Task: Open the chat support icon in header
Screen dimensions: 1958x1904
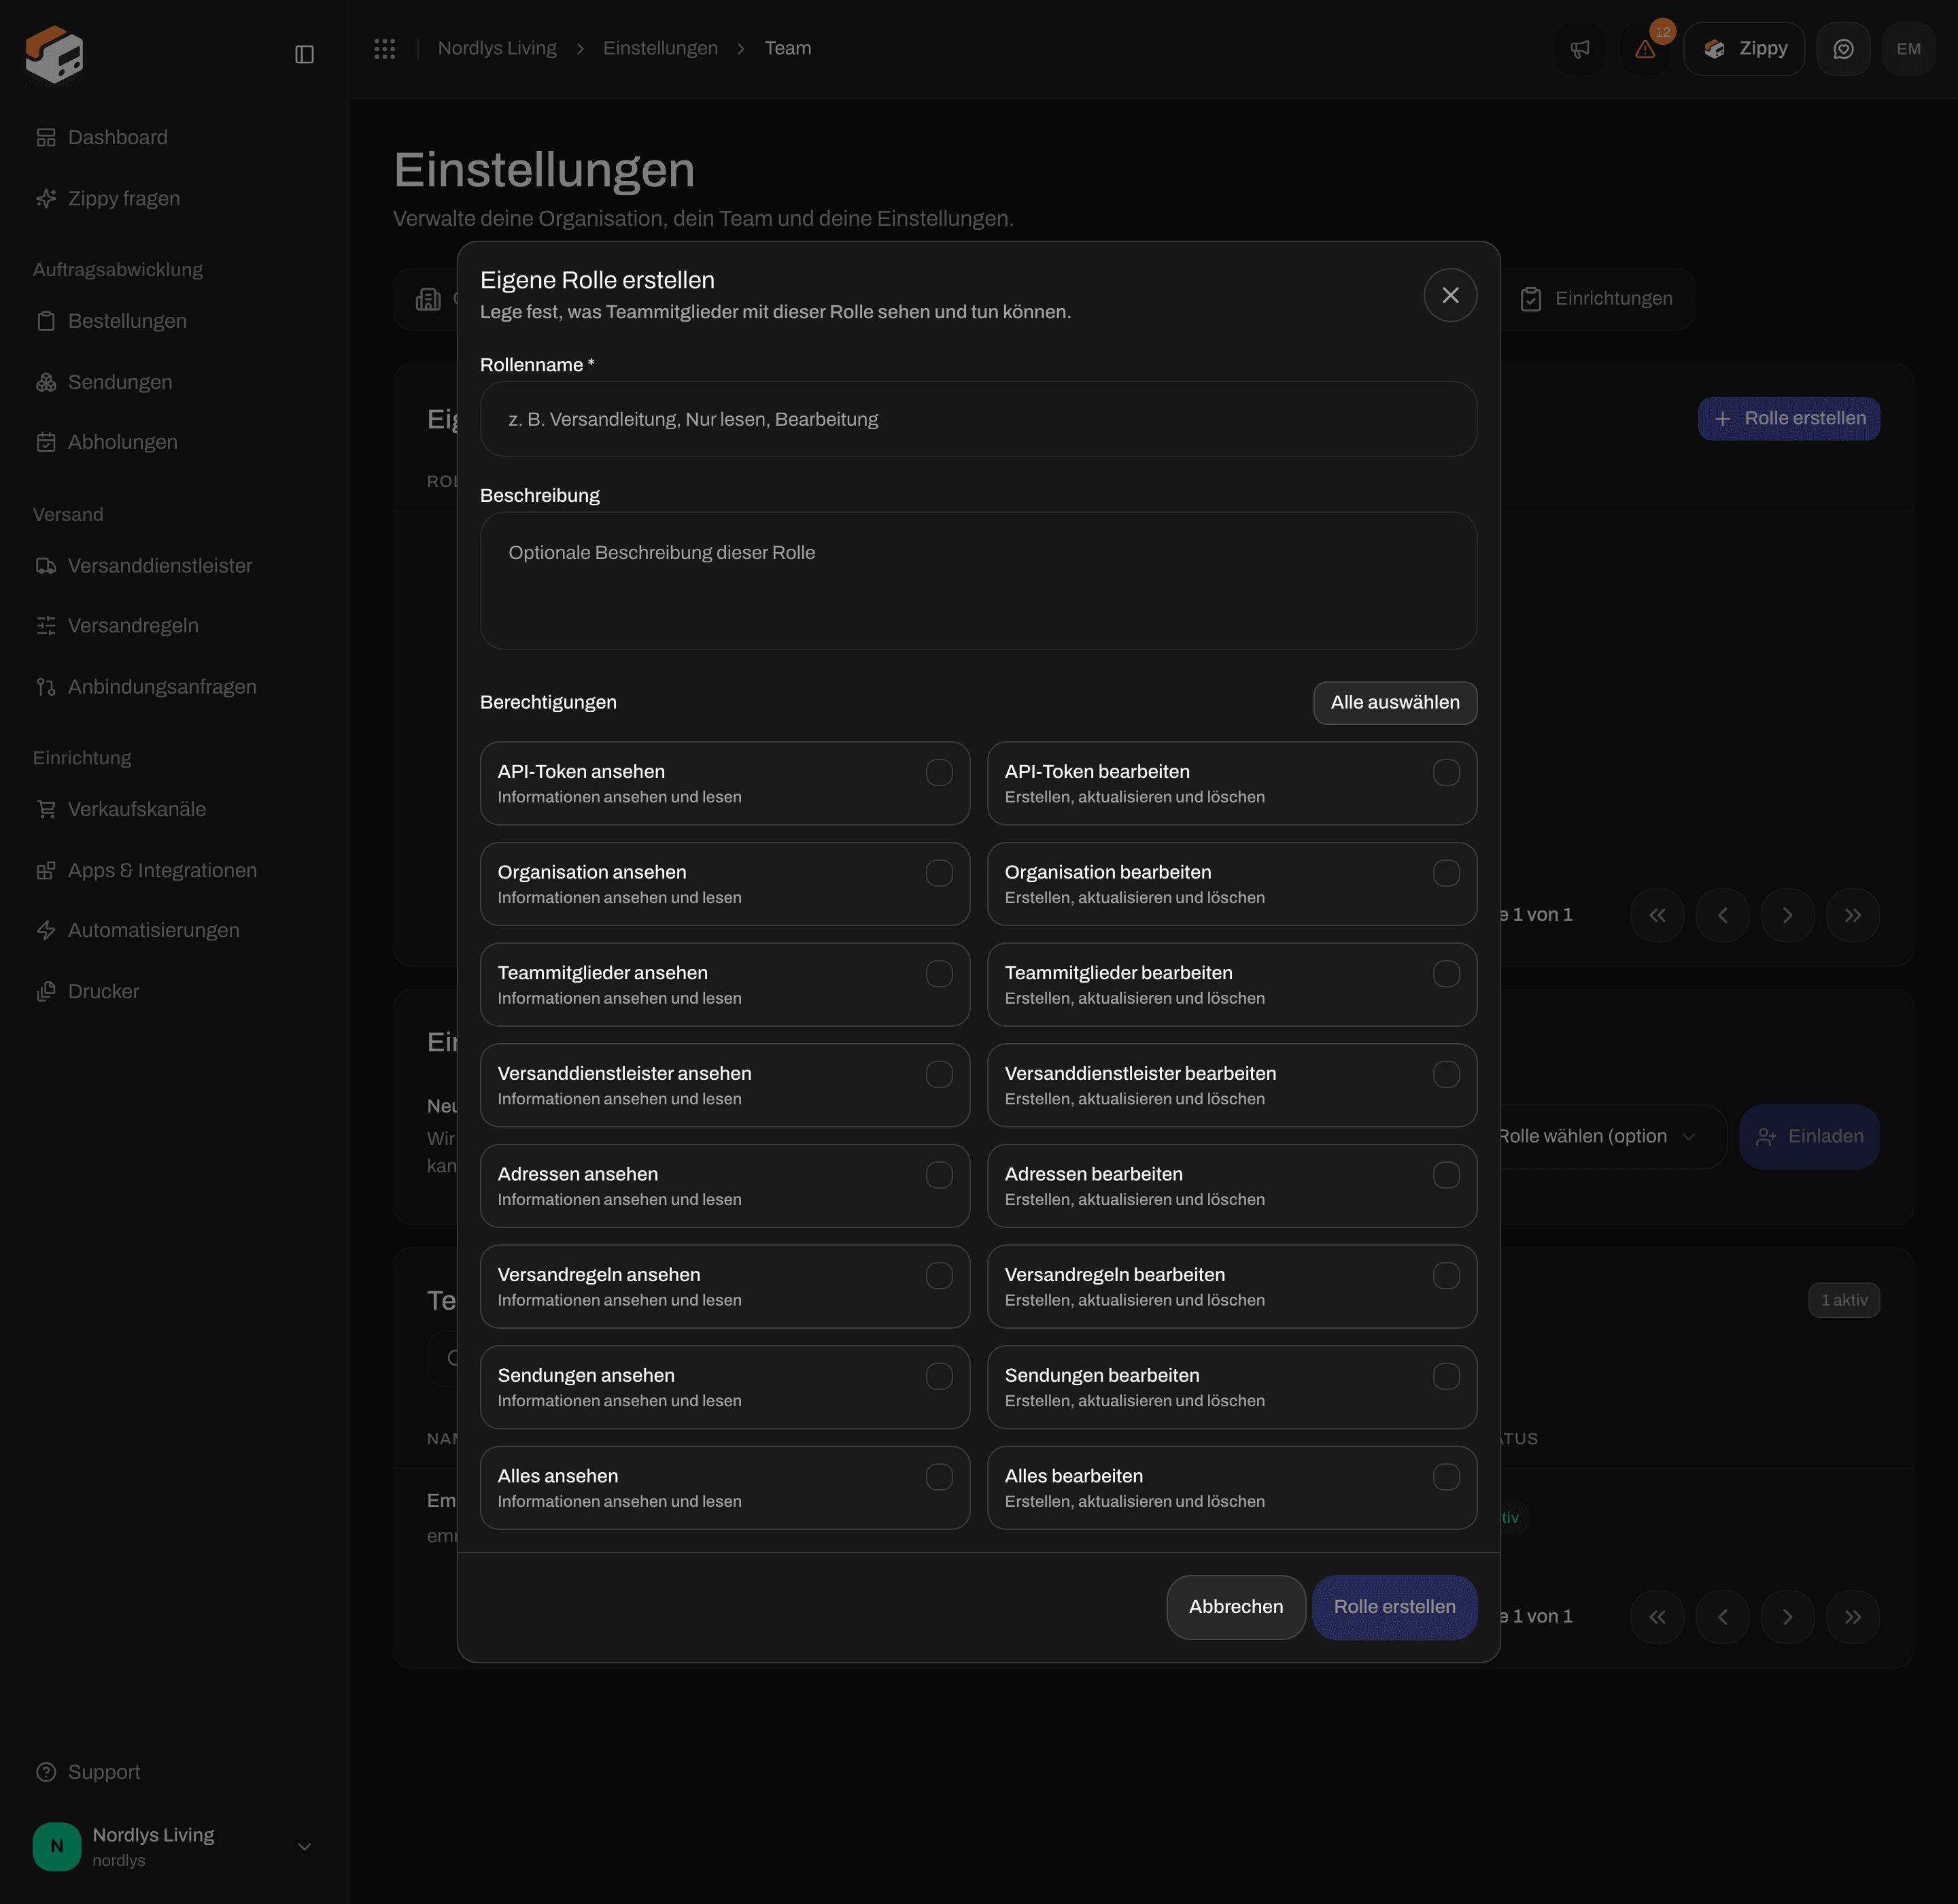Action: coord(1843,49)
